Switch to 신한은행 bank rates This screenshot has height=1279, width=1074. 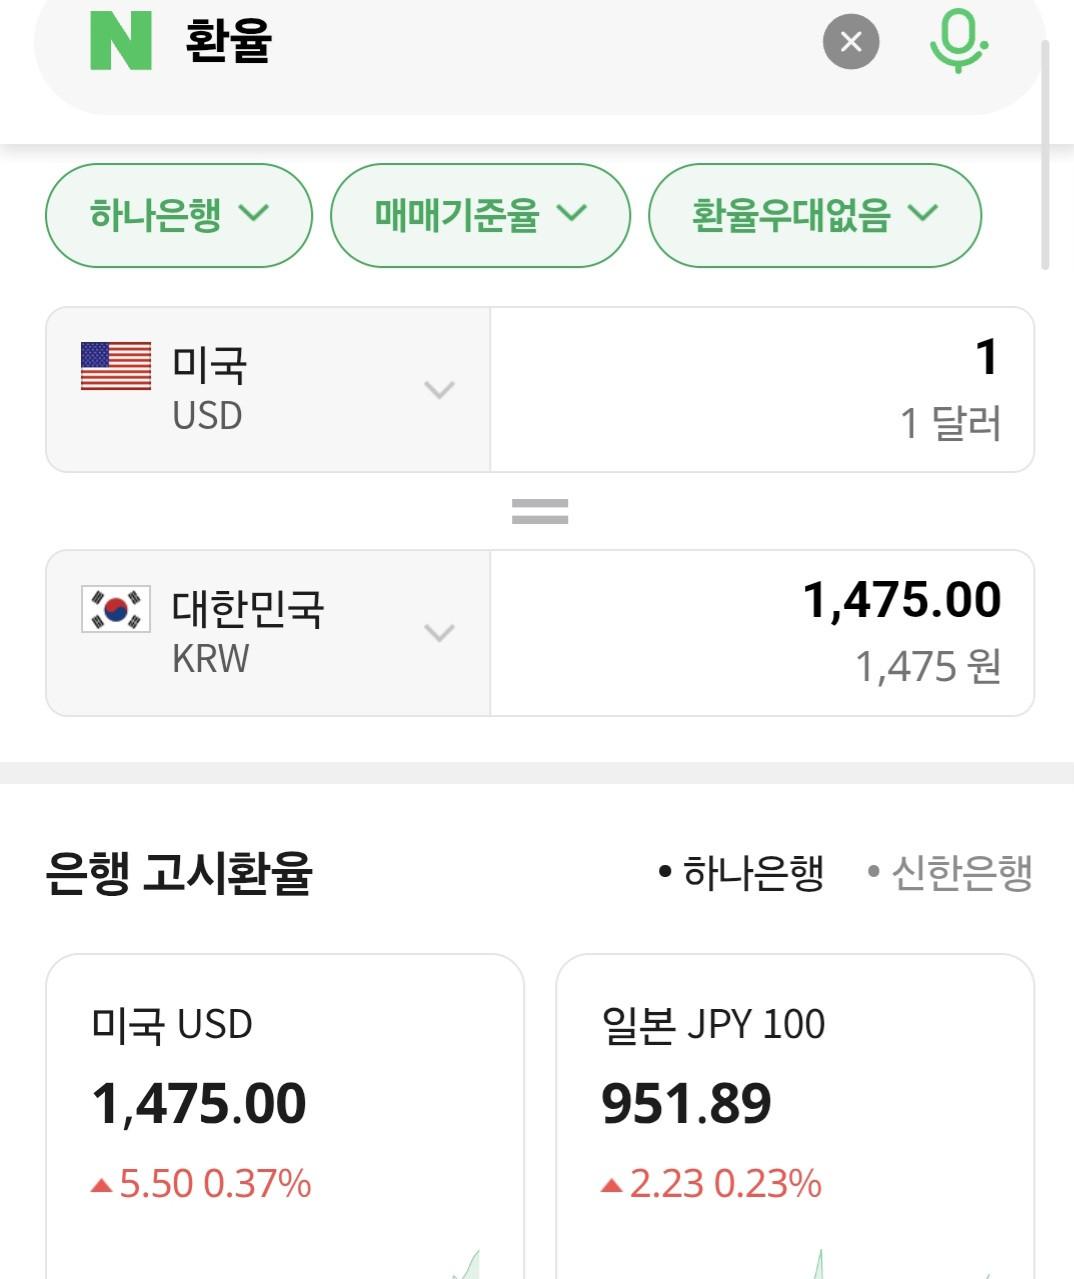click(x=950, y=873)
